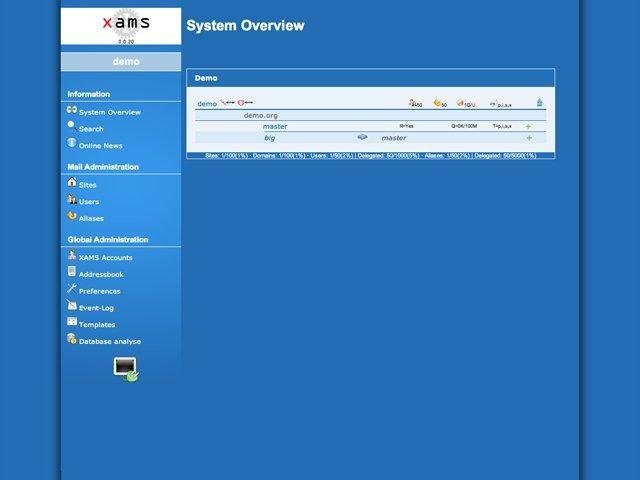Screen dimensions: 640x480
Task: Click the alias arrow icon in big row
Action: [362, 137]
